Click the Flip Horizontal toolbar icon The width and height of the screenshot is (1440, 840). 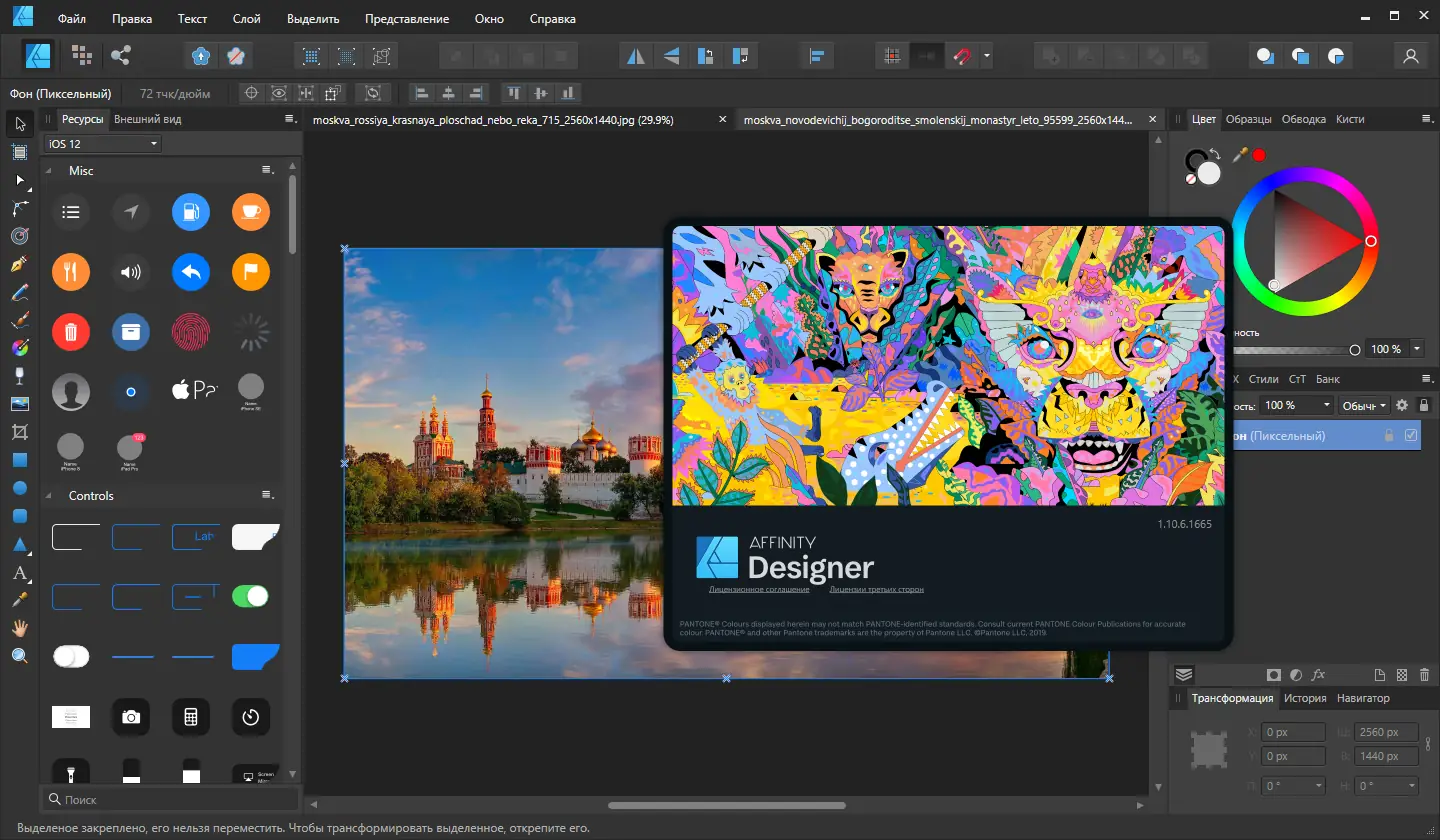pyautogui.click(x=636, y=56)
